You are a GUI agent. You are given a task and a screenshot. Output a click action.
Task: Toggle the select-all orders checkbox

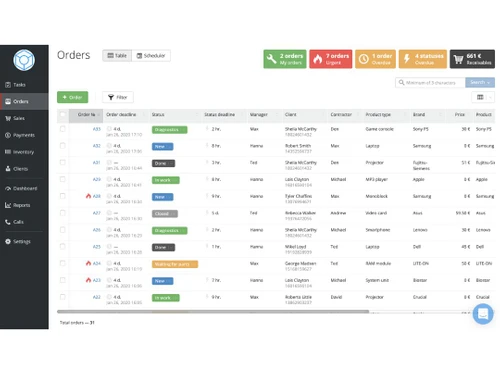coord(63,115)
